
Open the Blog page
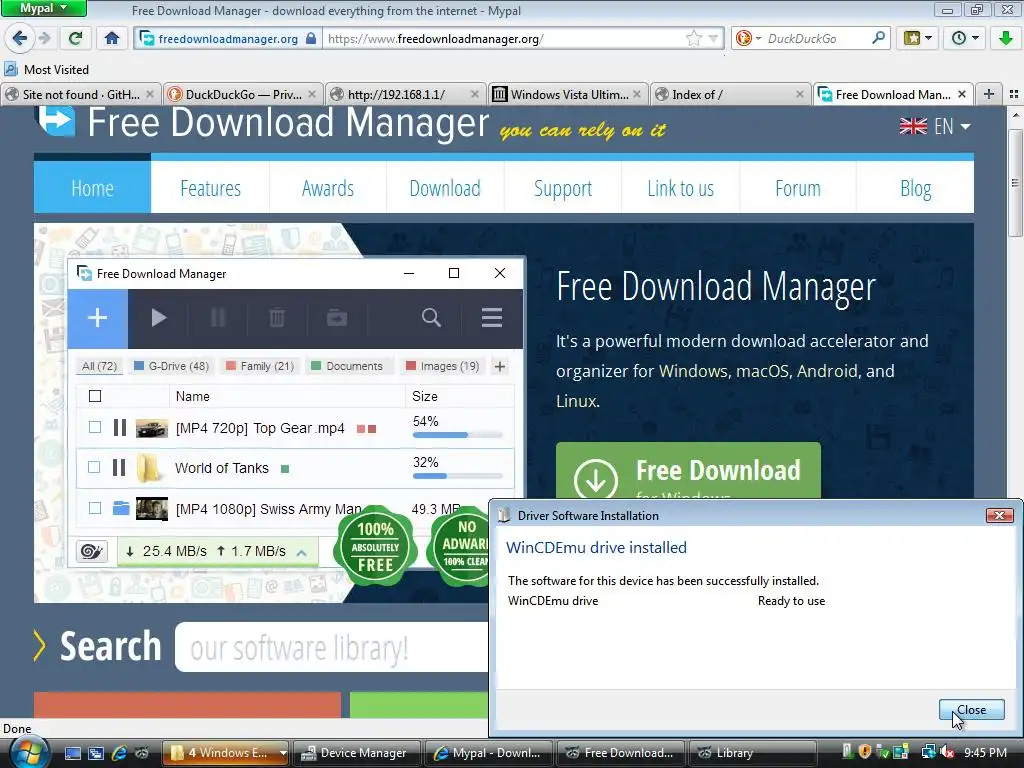pyautogui.click(x=916, y=187)
